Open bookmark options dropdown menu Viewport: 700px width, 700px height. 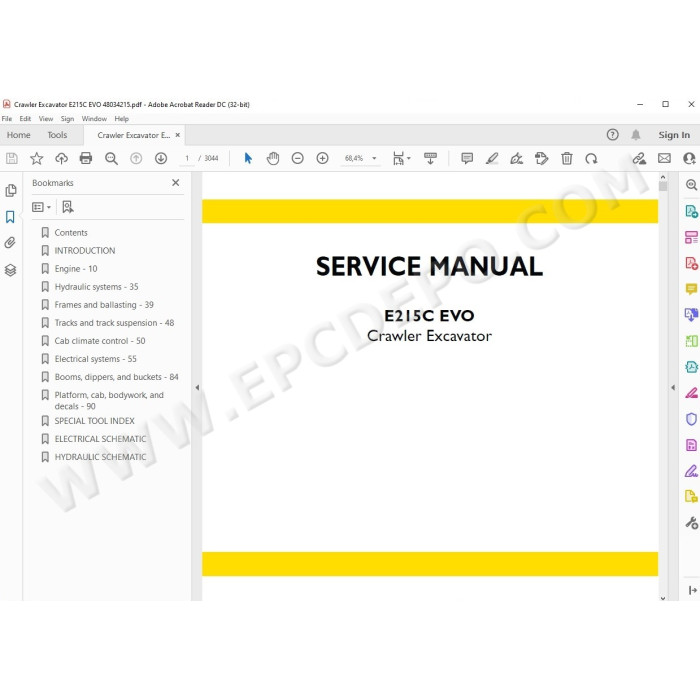pos(41,207)
